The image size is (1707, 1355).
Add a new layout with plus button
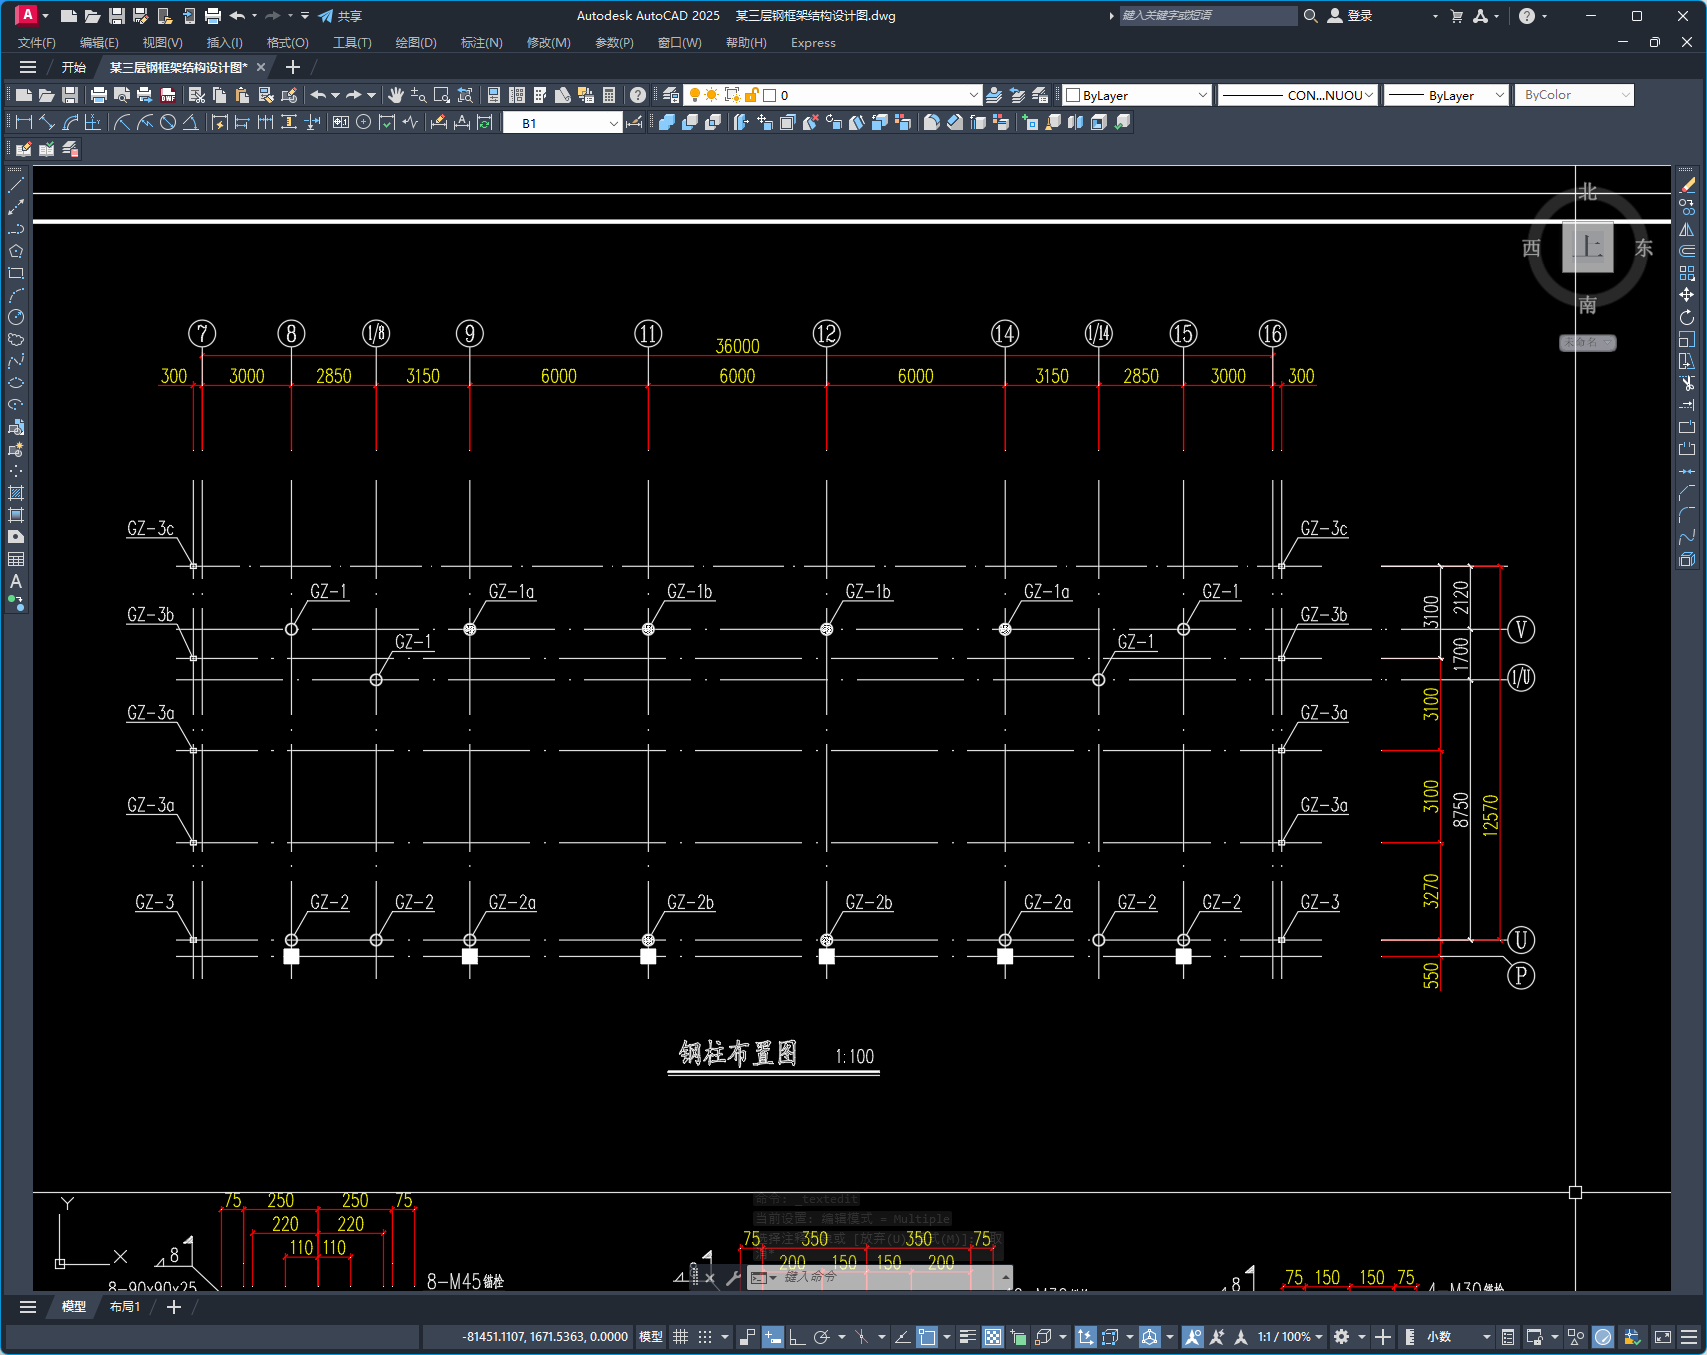[x=173, y=1307]
